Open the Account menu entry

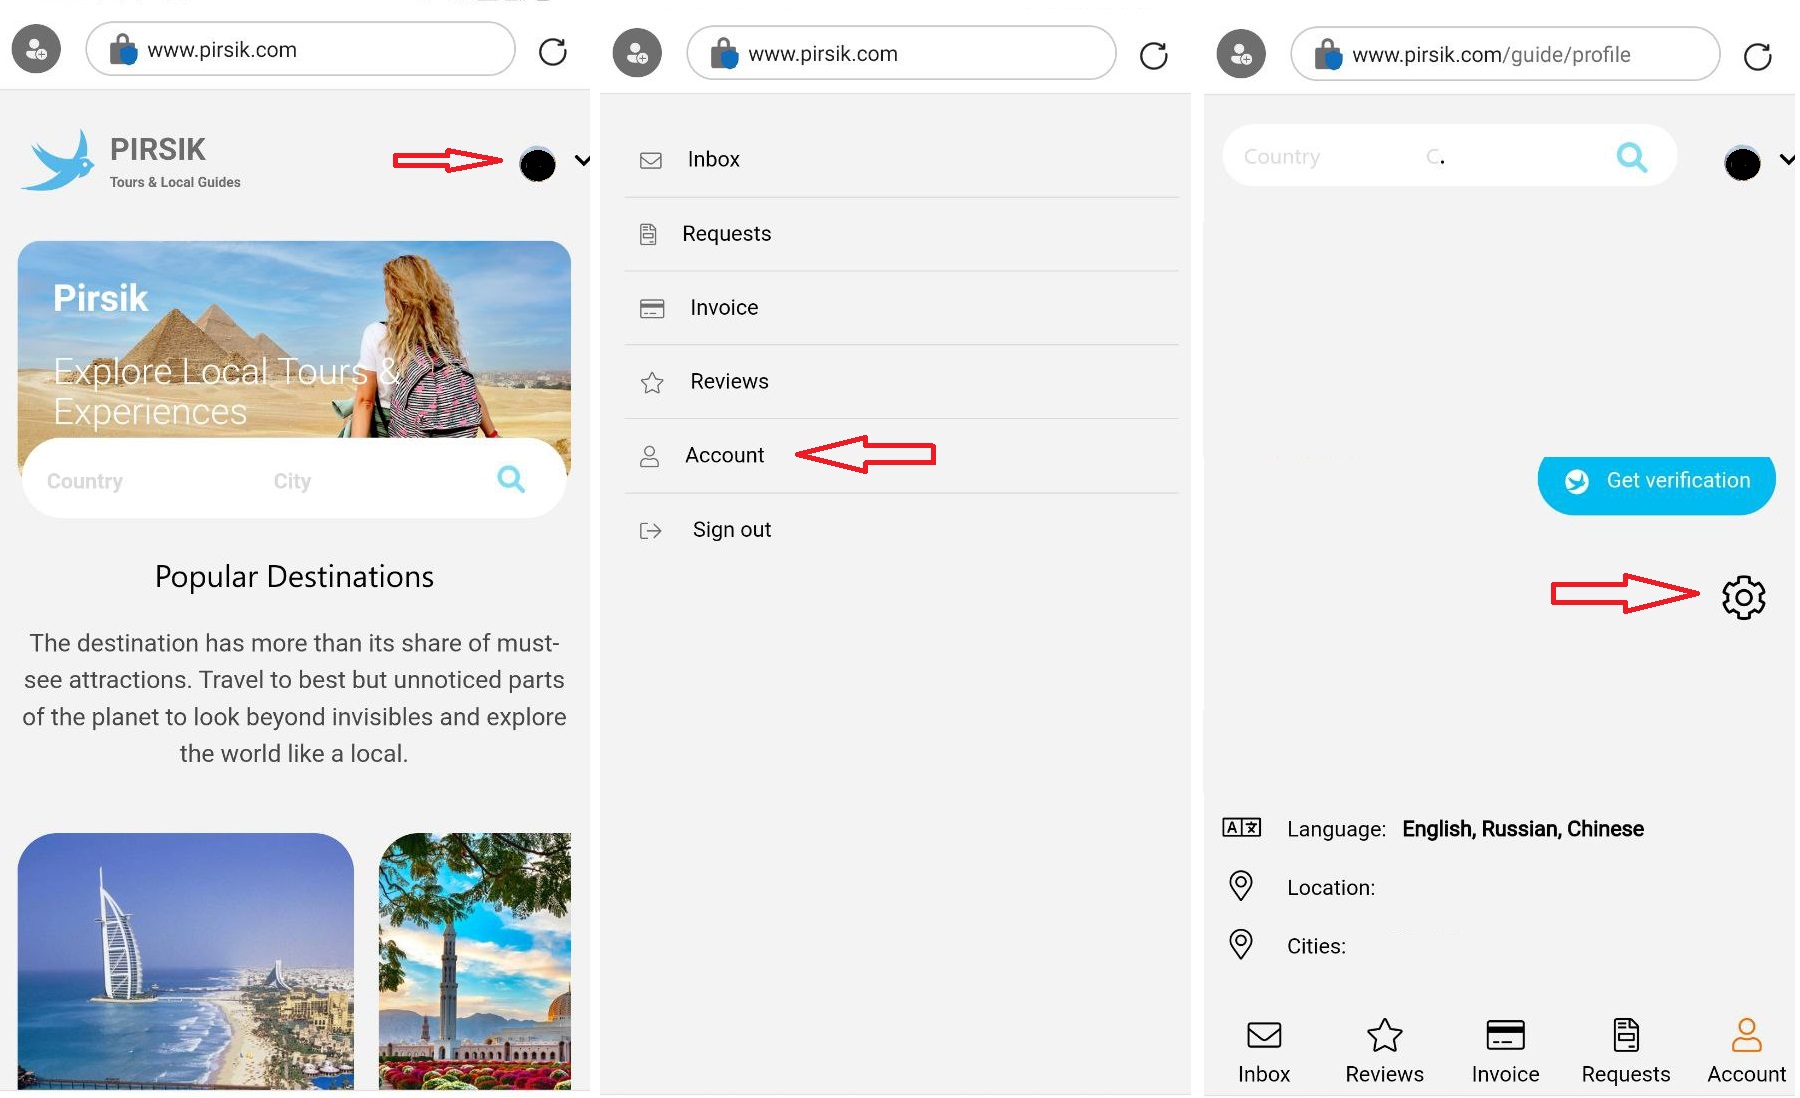tap(724, 455)
